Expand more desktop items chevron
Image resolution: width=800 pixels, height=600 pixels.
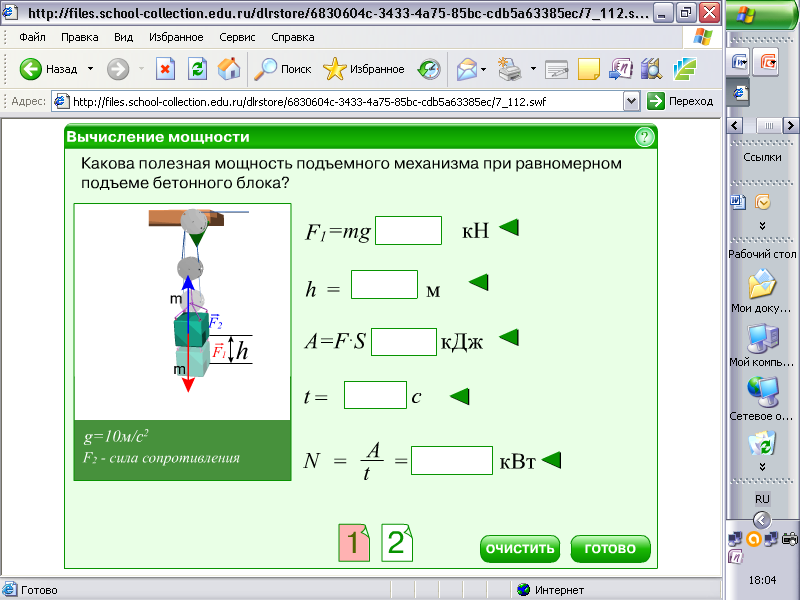[x=762, y=466]
